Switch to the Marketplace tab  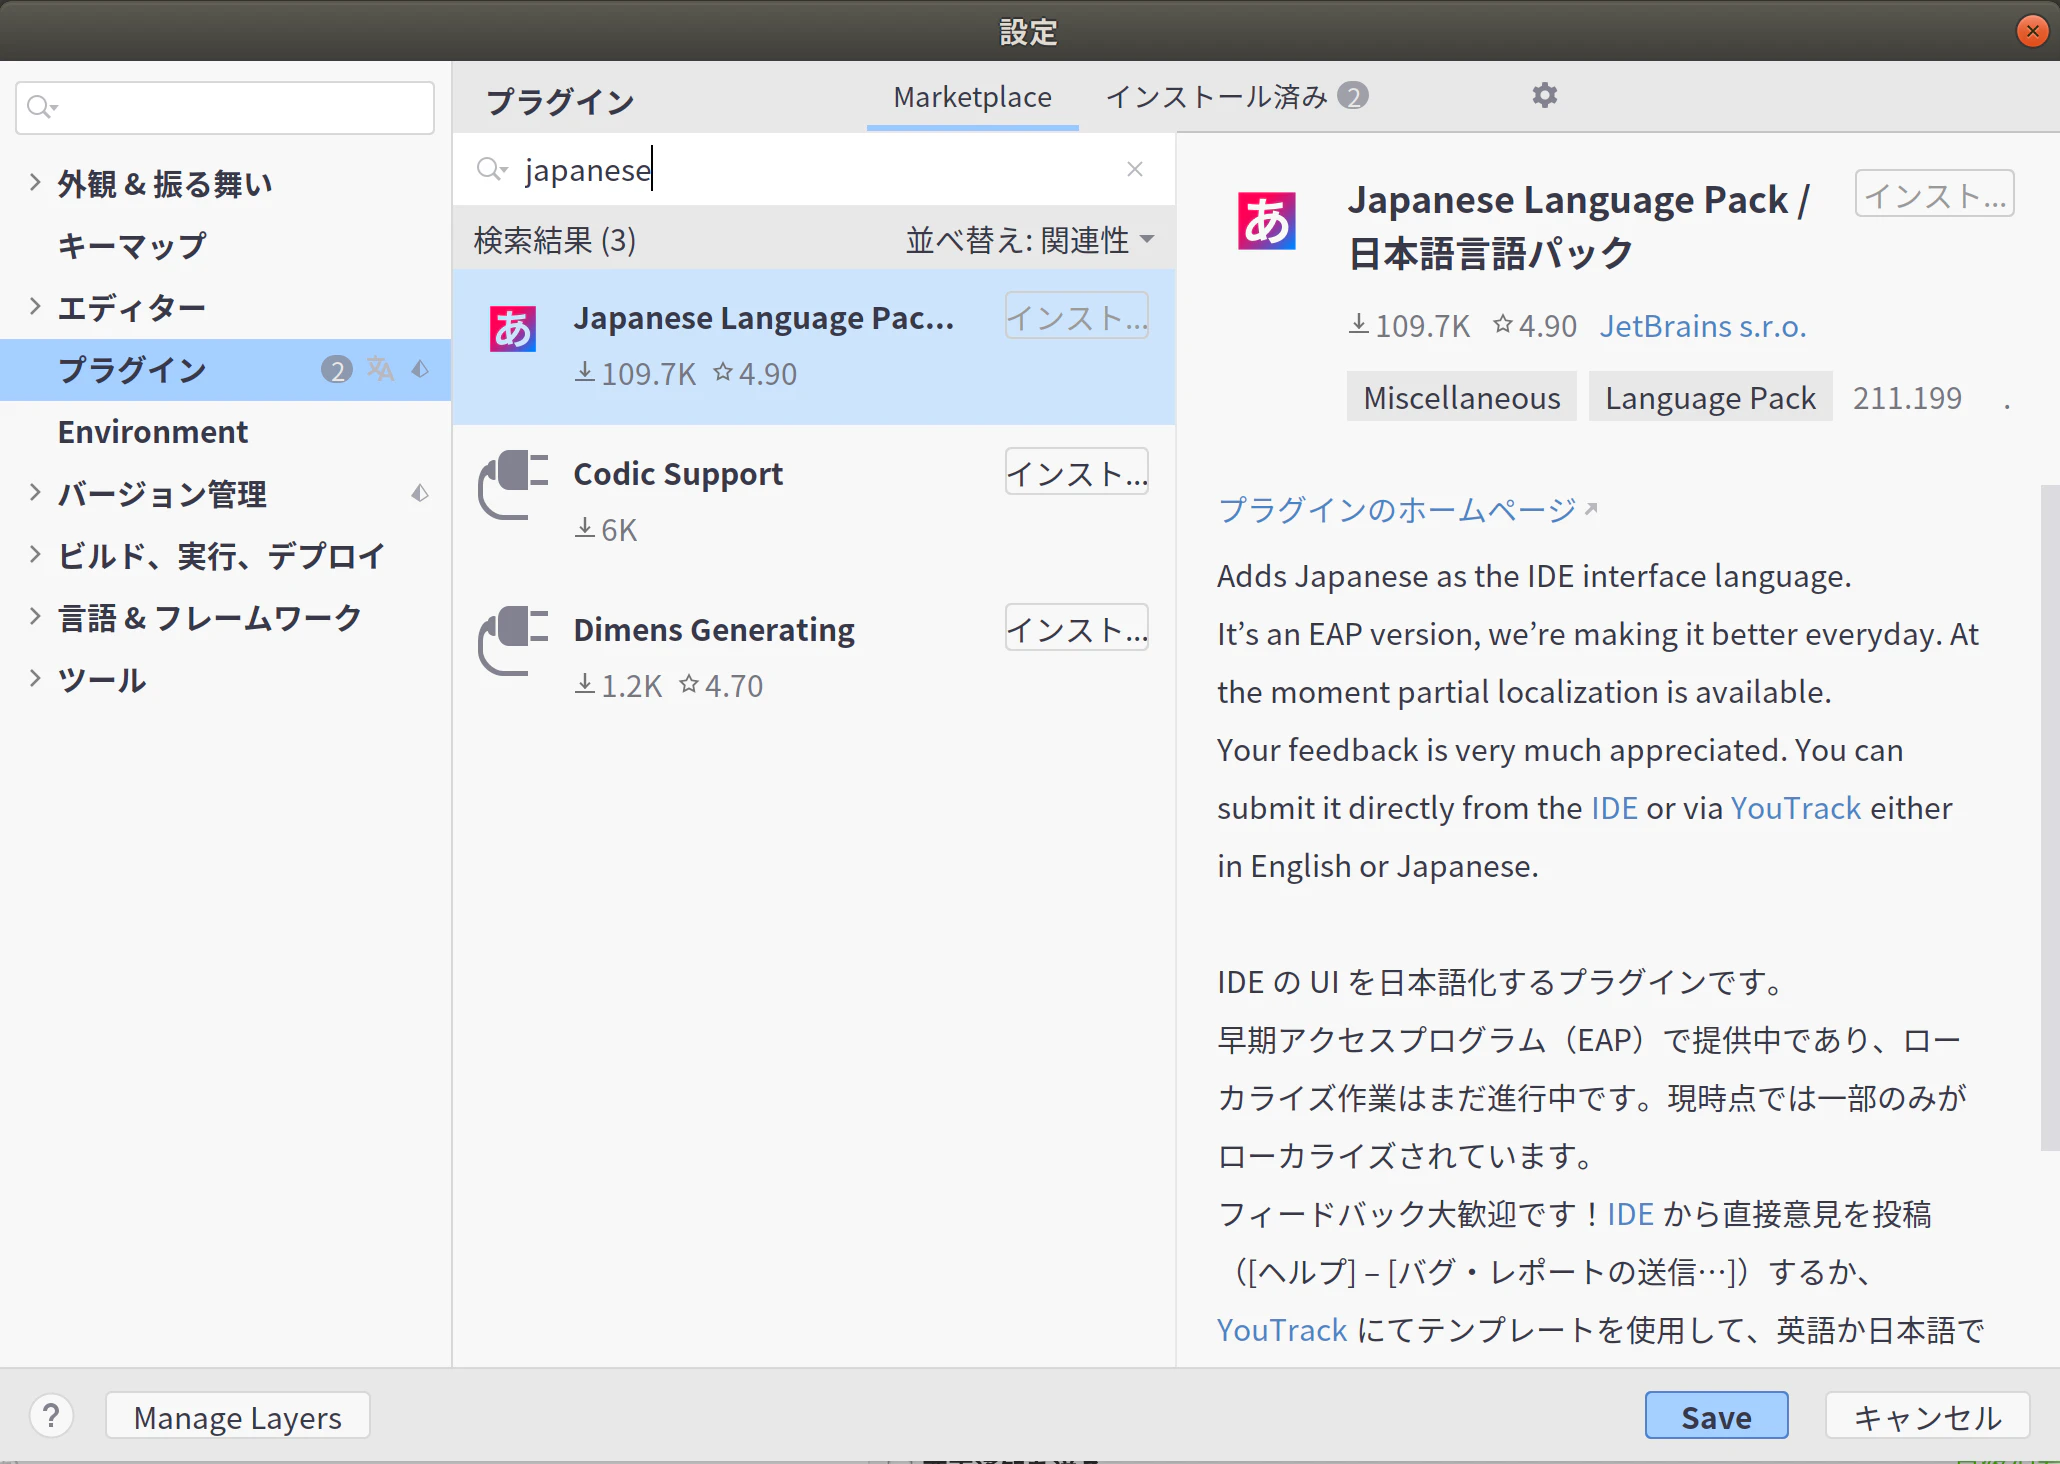coord(972,97)
